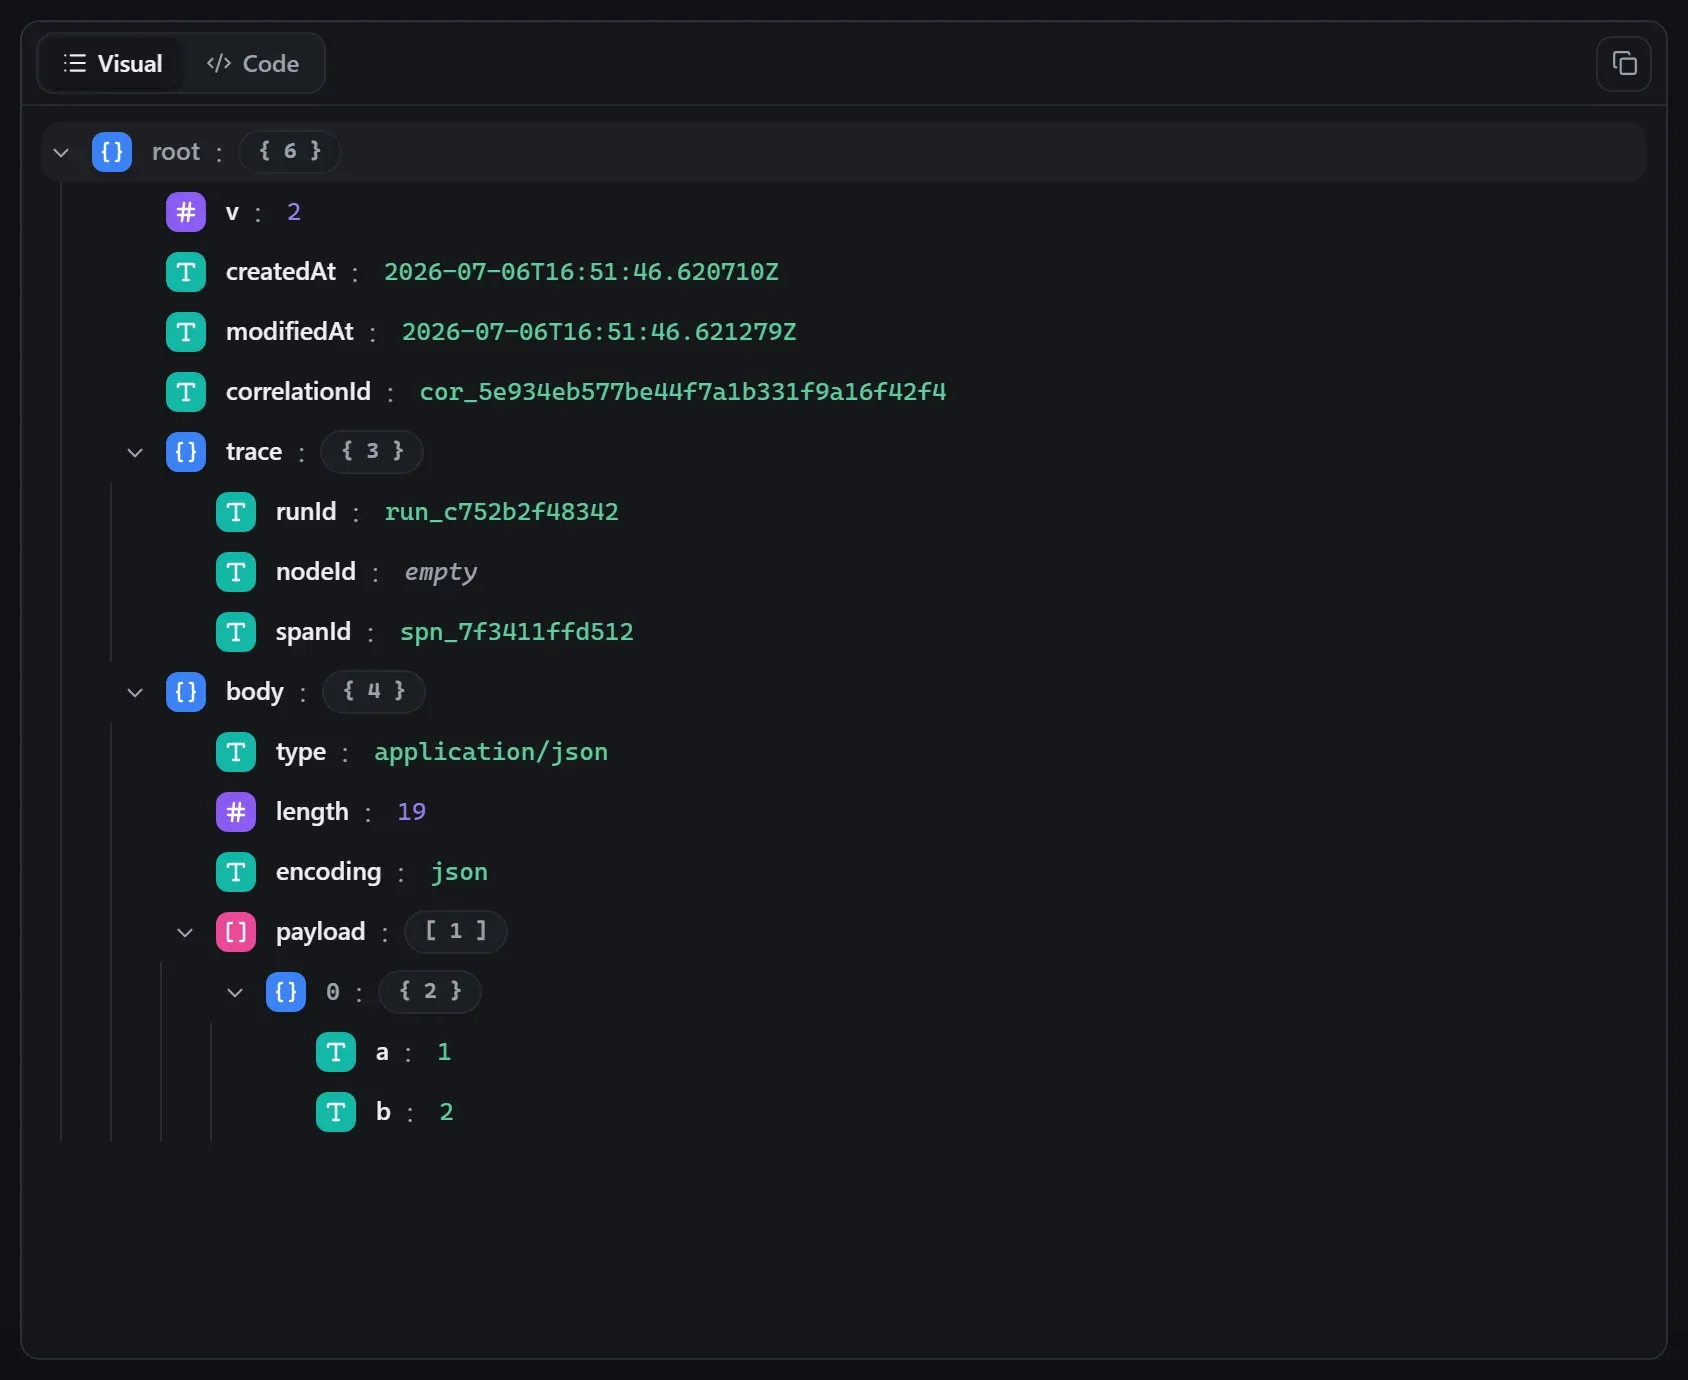The height and width of the screenshot is (1380, 1688).
Task: Copy JSON using the copy icon button
Action: click(x=1624, y=64)
